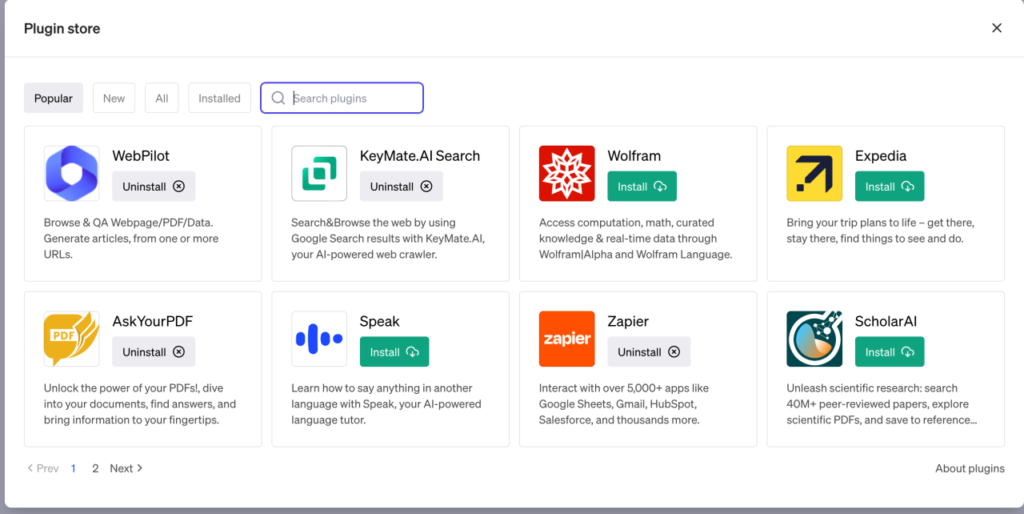Click the ScholarAI plugin logo
The width and height of the screenshot is (1024, 514).
814,339
